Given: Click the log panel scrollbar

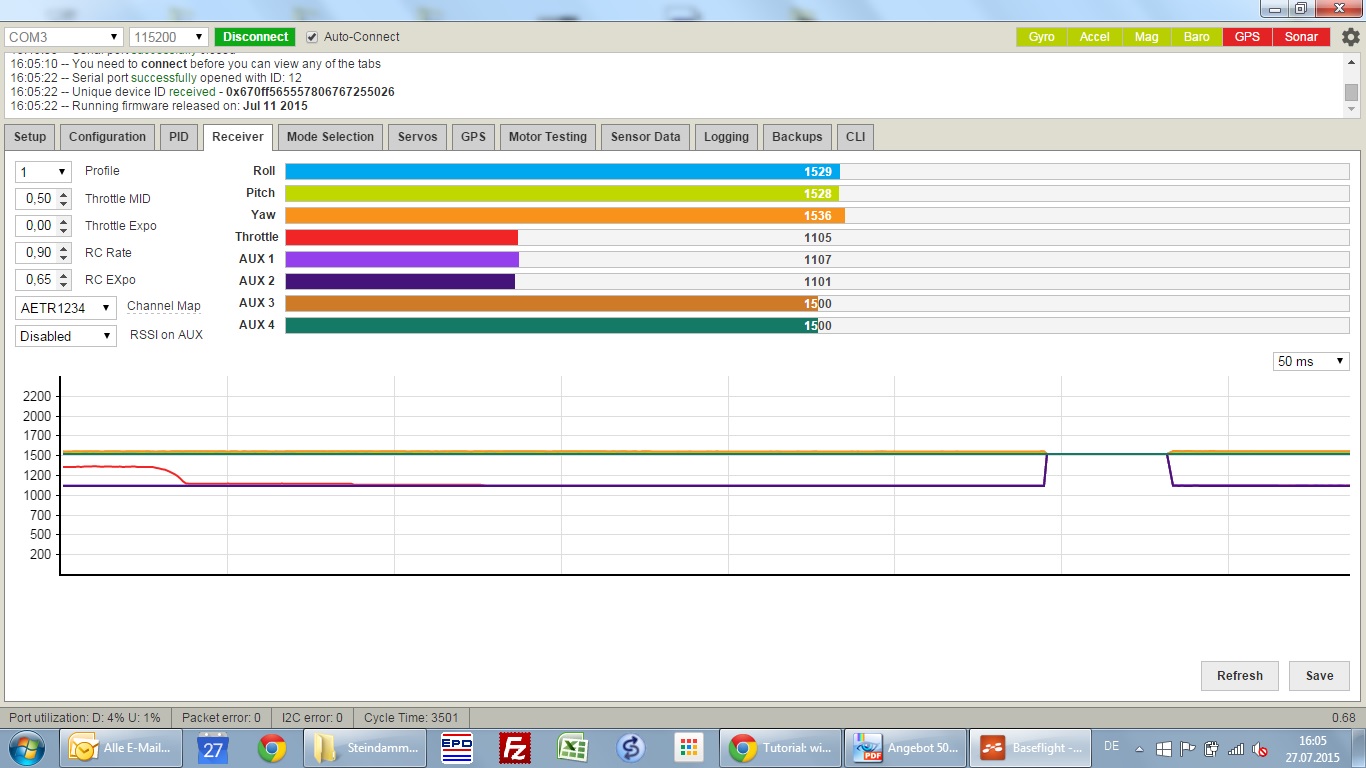Looking at the screenshot, I should click(x=1351, y=85).
